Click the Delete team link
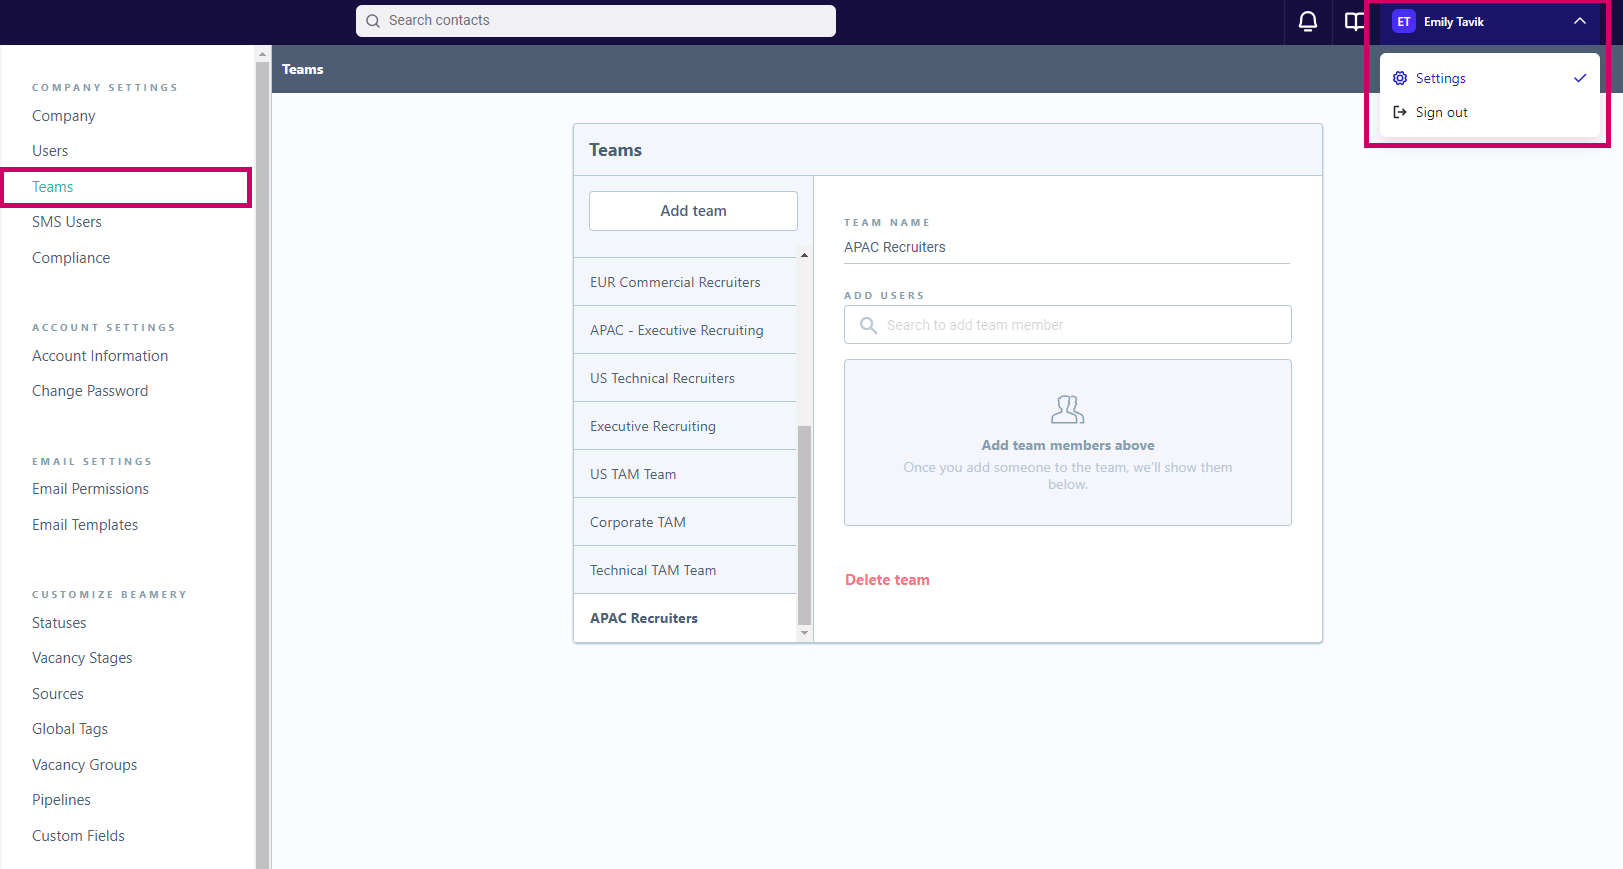Screen dimensions: 1623x869 tap(887, 580)
